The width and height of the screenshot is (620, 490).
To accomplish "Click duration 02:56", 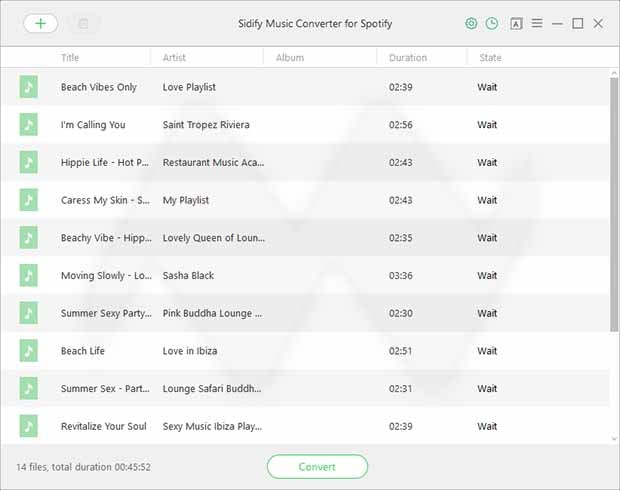I will pos(401,125).
